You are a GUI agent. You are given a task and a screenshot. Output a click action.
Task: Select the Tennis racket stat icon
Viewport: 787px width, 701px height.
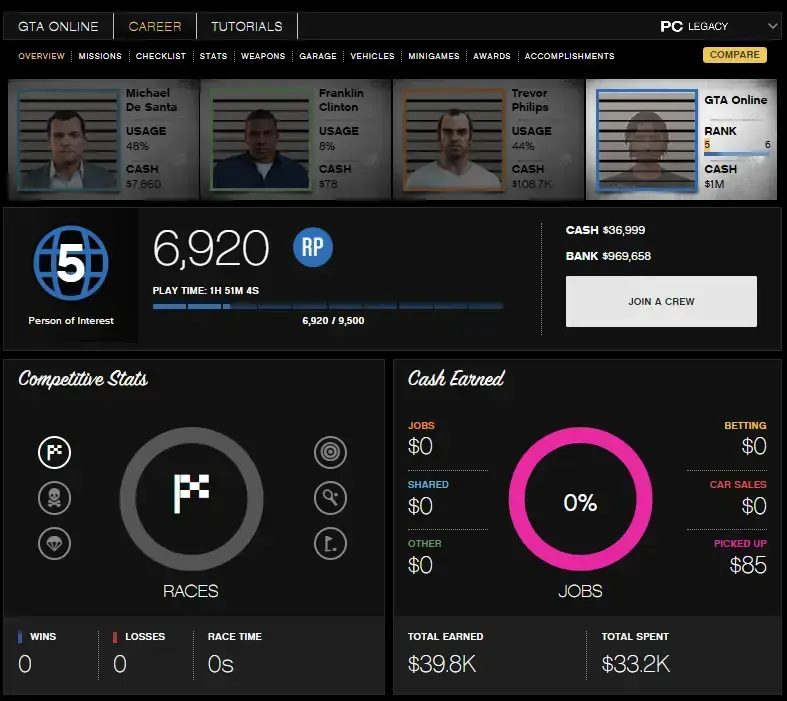click(x=329, y=497)
